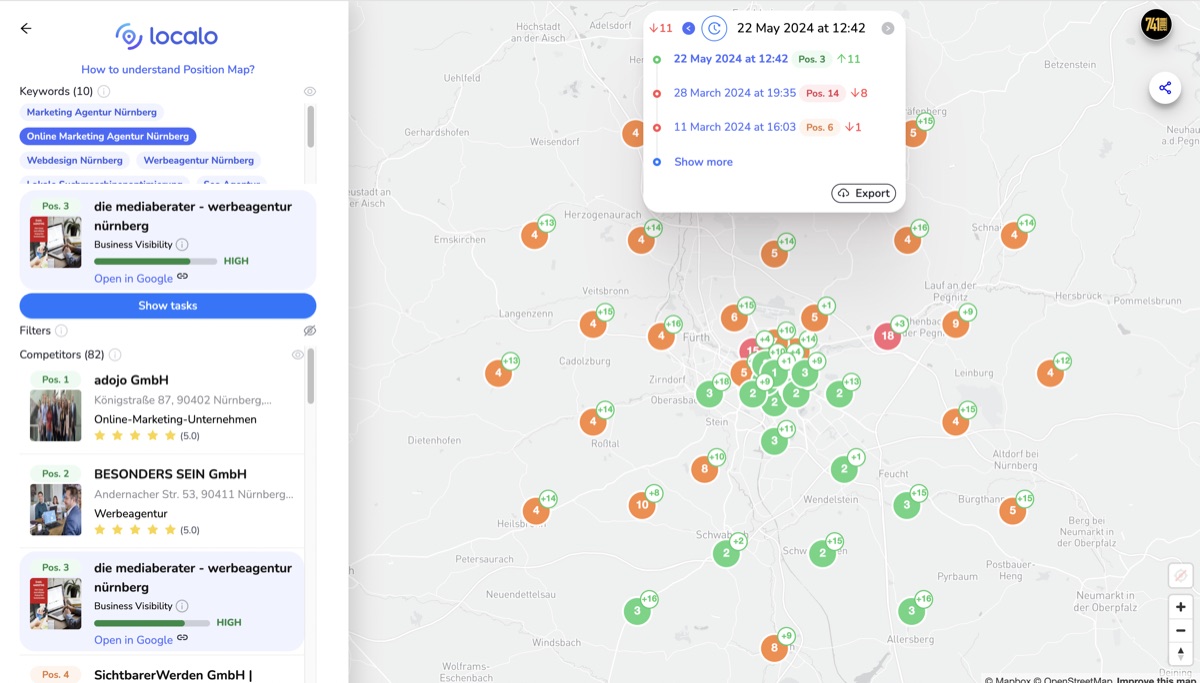Image resolution: width=1200 pixels, height=683 pixels.
Task: Click the Pos. 14 badge in timeline
Action: [x=822, y=93]
